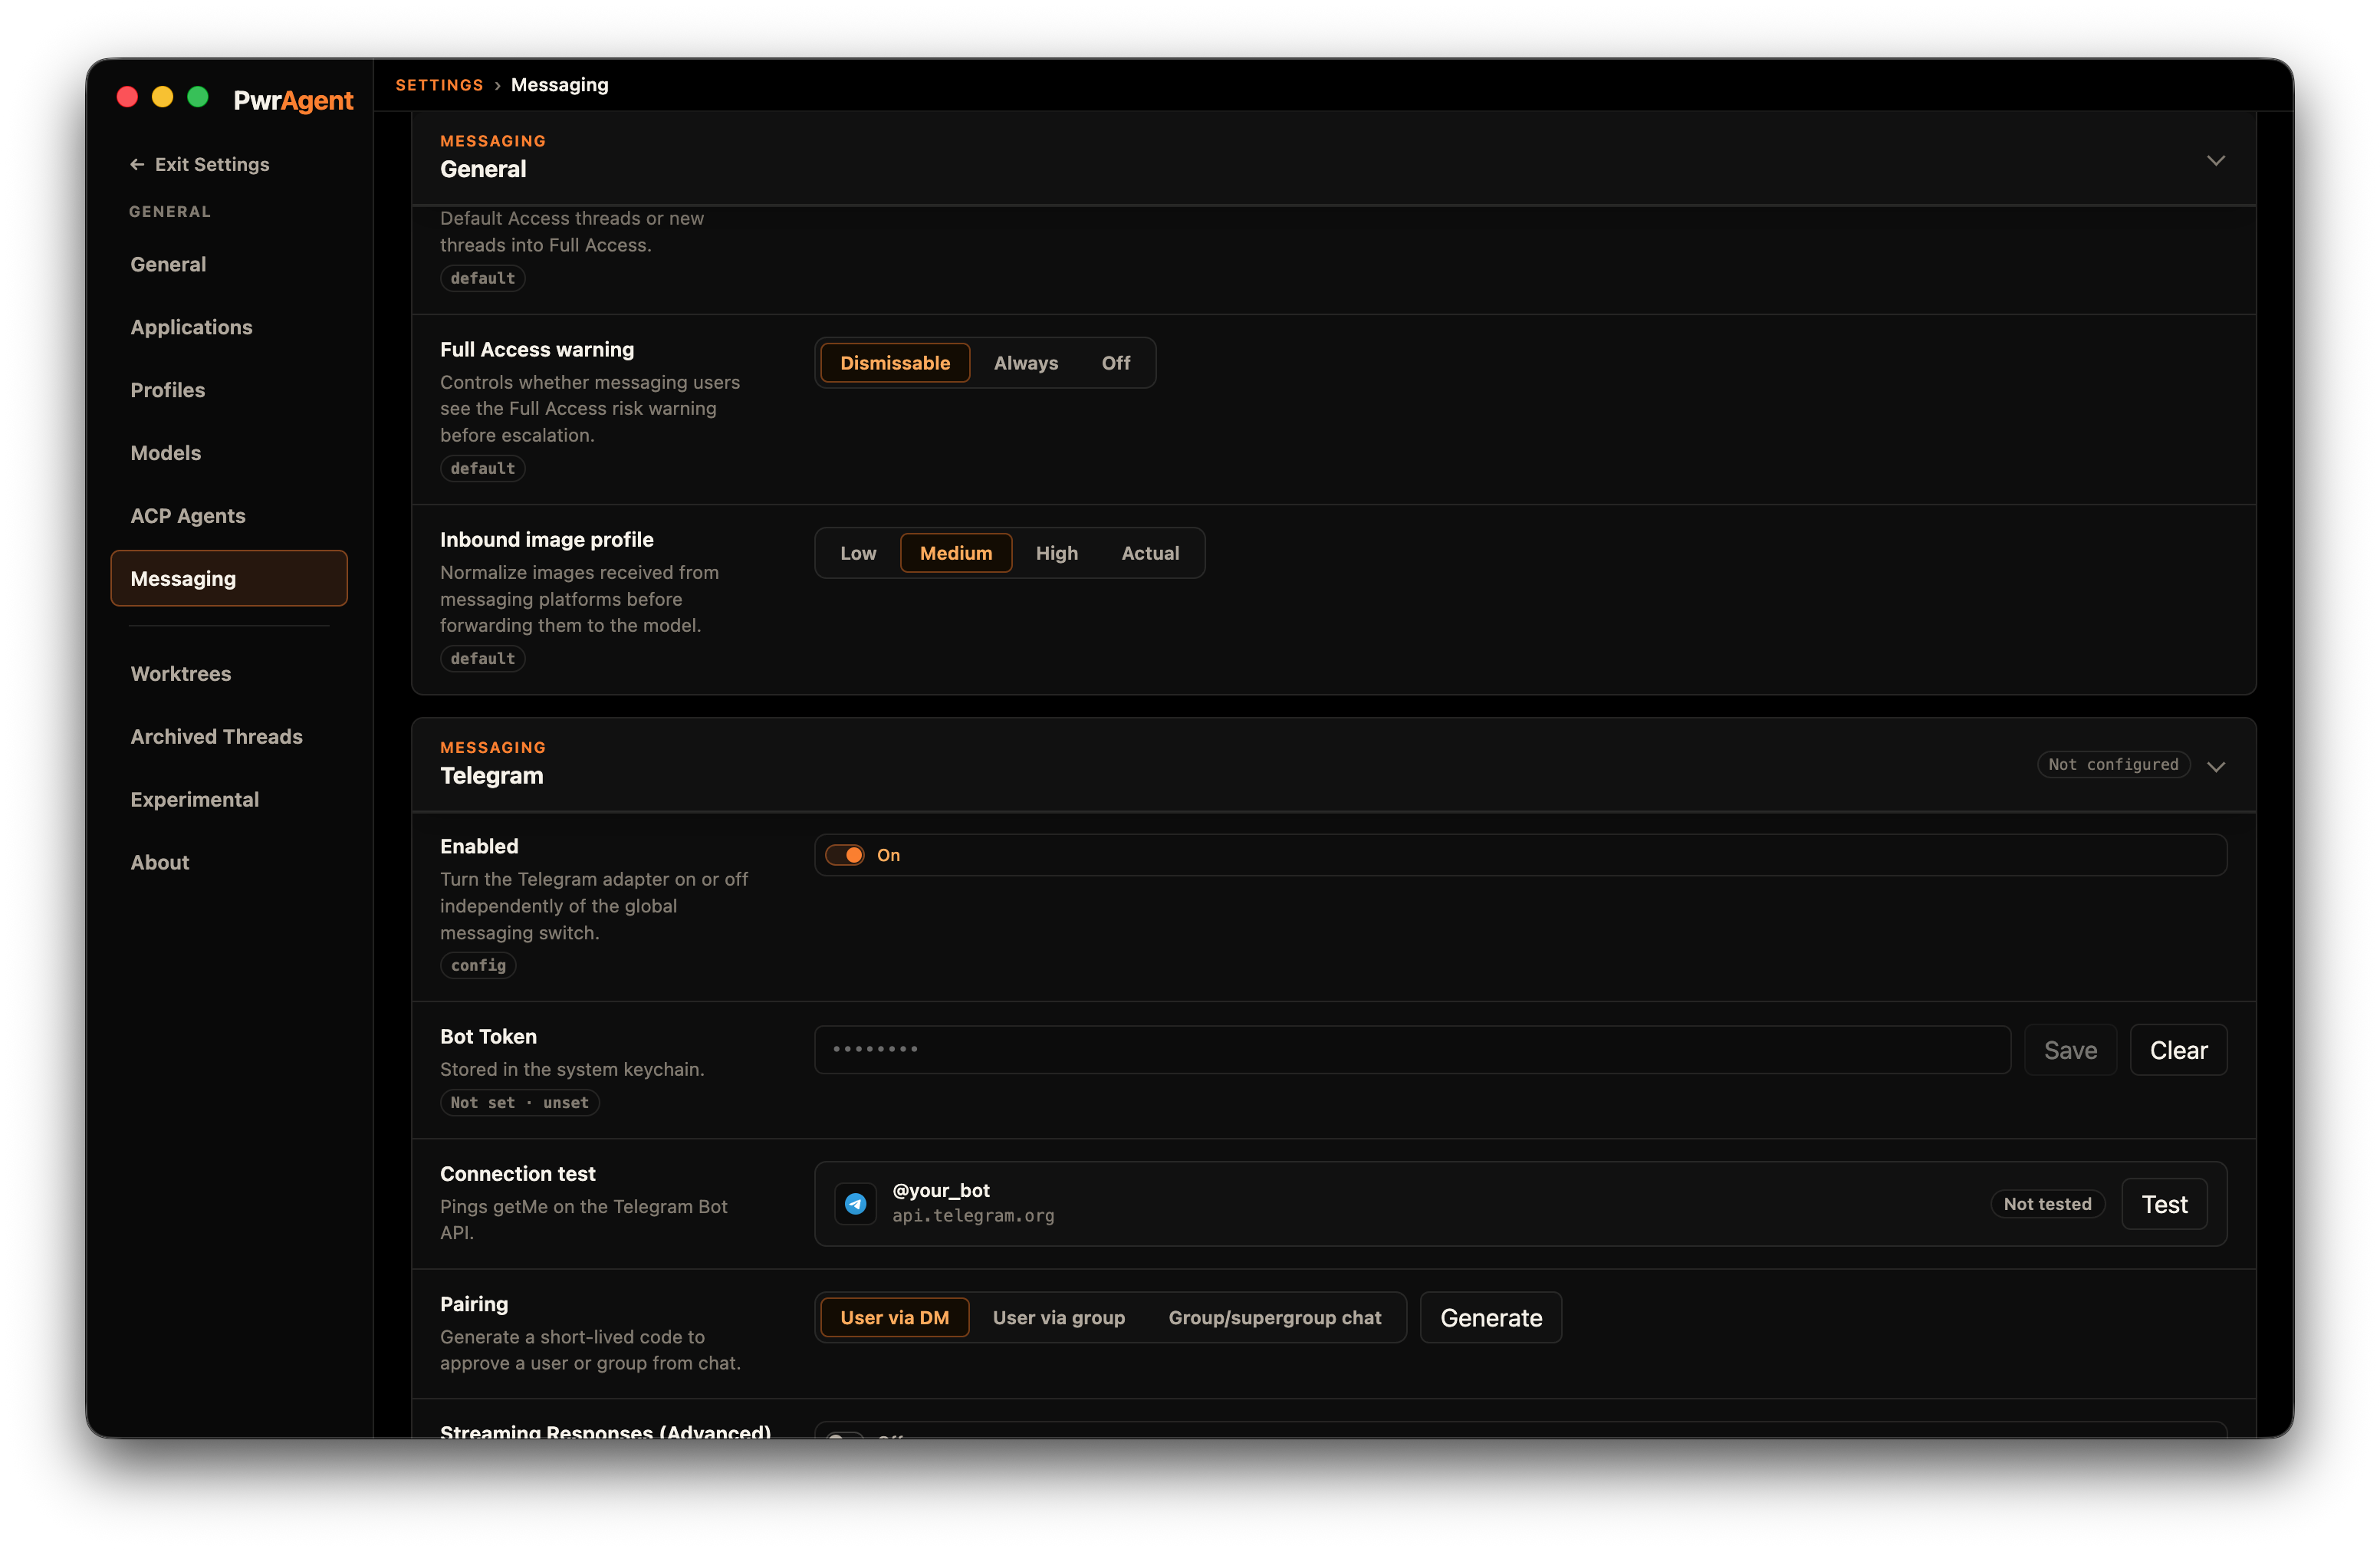Screen dimensions: 2380x1552
Task: Click the Not tested status badge
Action: point(2047,1204)
